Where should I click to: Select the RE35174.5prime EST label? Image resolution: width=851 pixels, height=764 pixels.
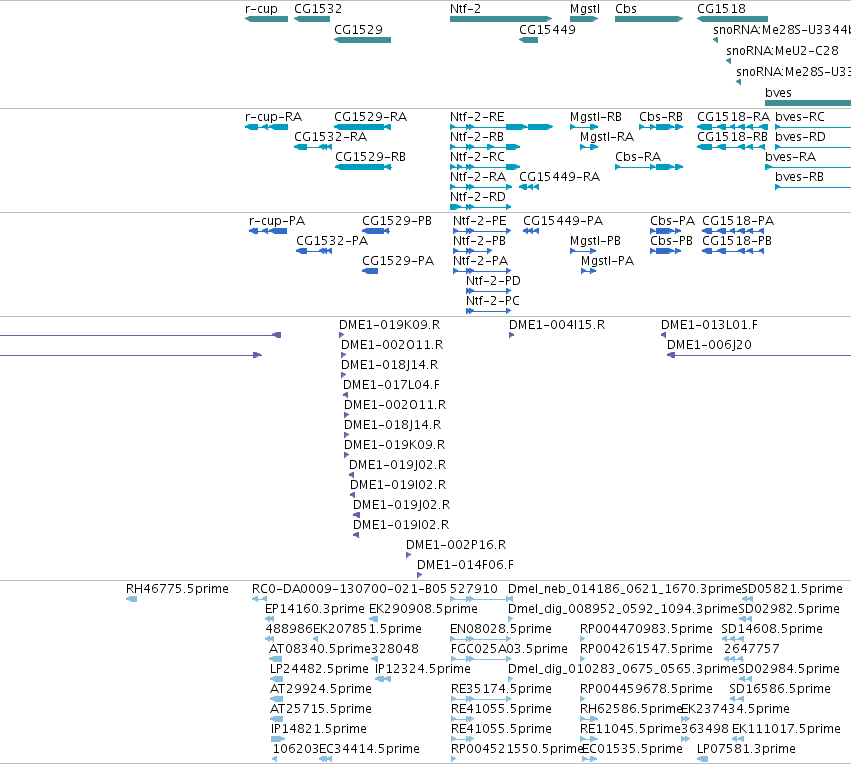(x=501, y=689)
